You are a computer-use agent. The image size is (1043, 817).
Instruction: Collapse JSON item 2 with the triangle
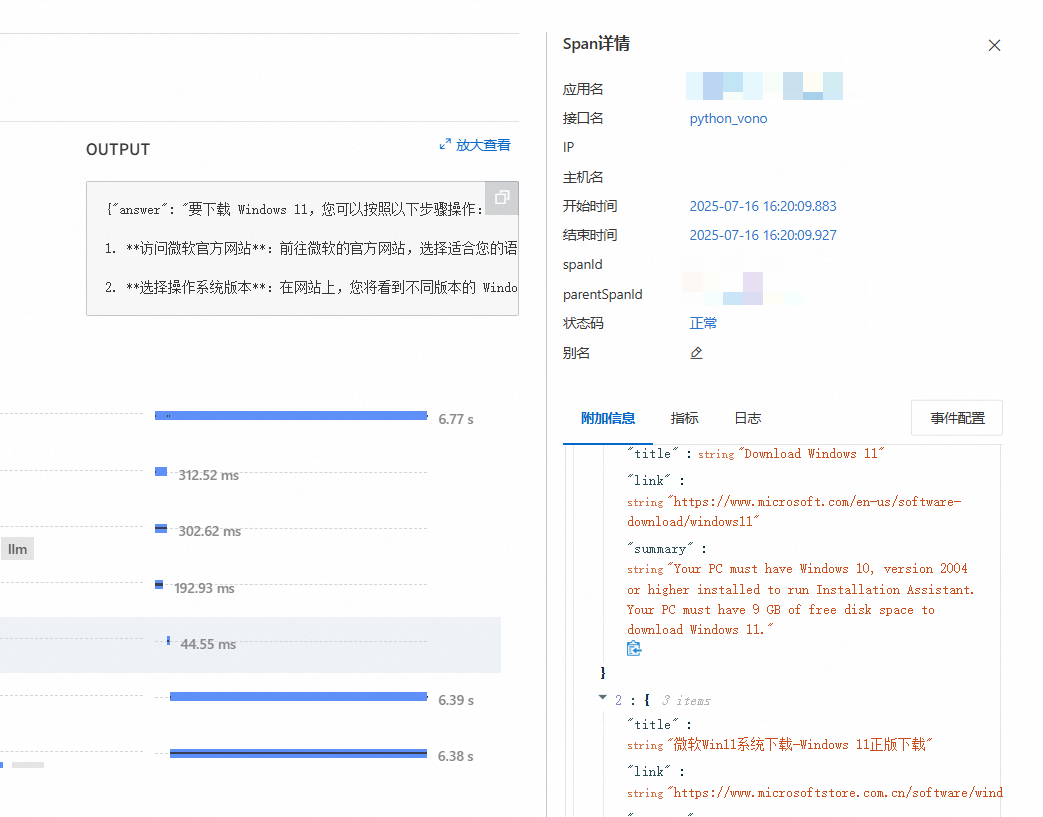pyautogui.click(x=603, y=699)
